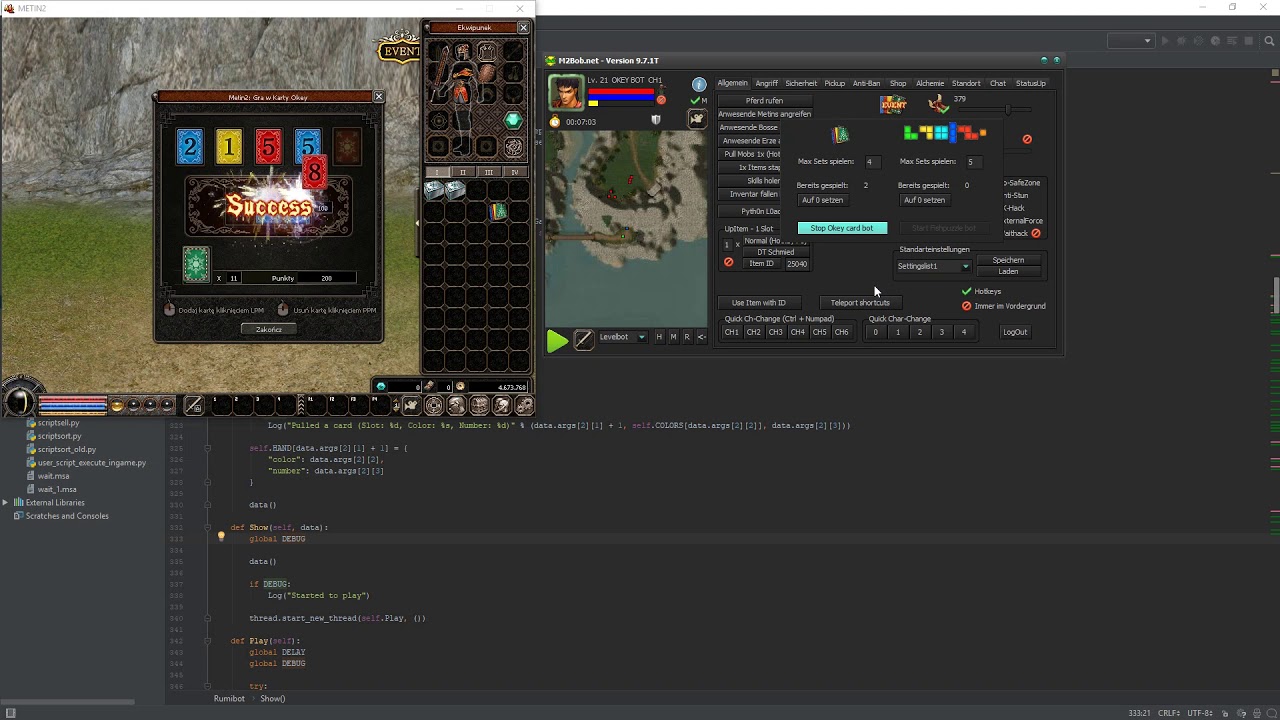1280x720 pixels.
Task: Click the game camera icon in bottom bar
Action: click(410, 405)
